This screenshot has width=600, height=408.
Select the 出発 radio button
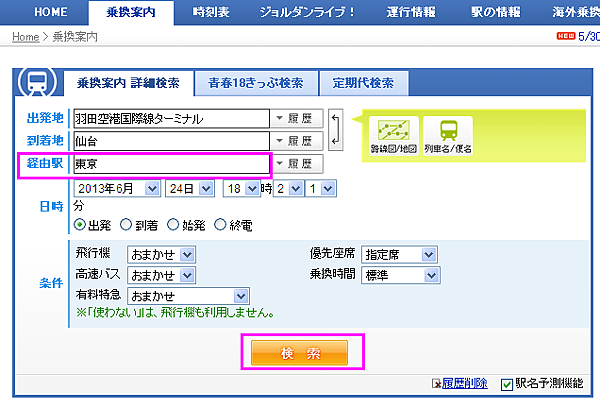[80, 225]
